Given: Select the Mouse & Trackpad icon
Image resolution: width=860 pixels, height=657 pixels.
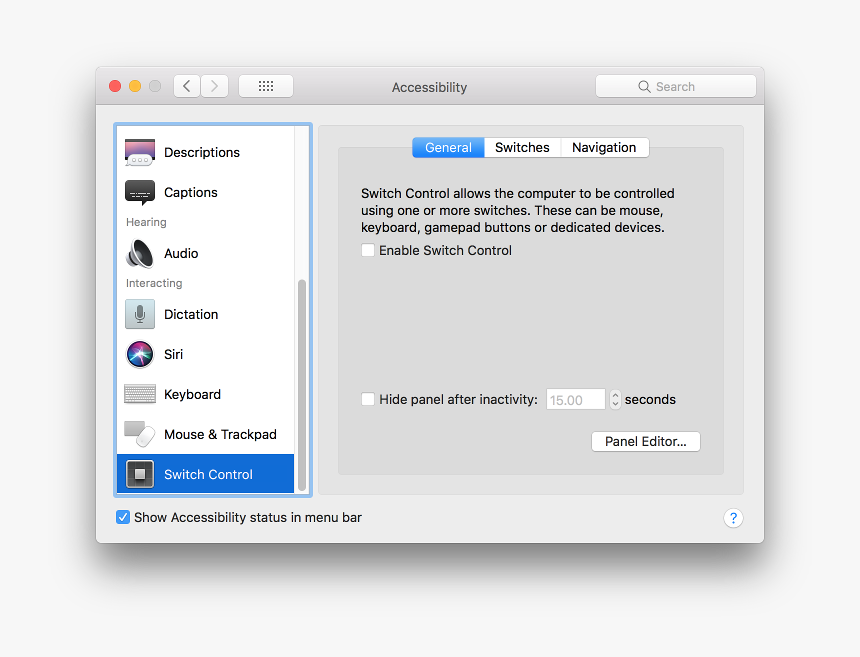Looking at the screenshot, I should [x=140, y=434].
